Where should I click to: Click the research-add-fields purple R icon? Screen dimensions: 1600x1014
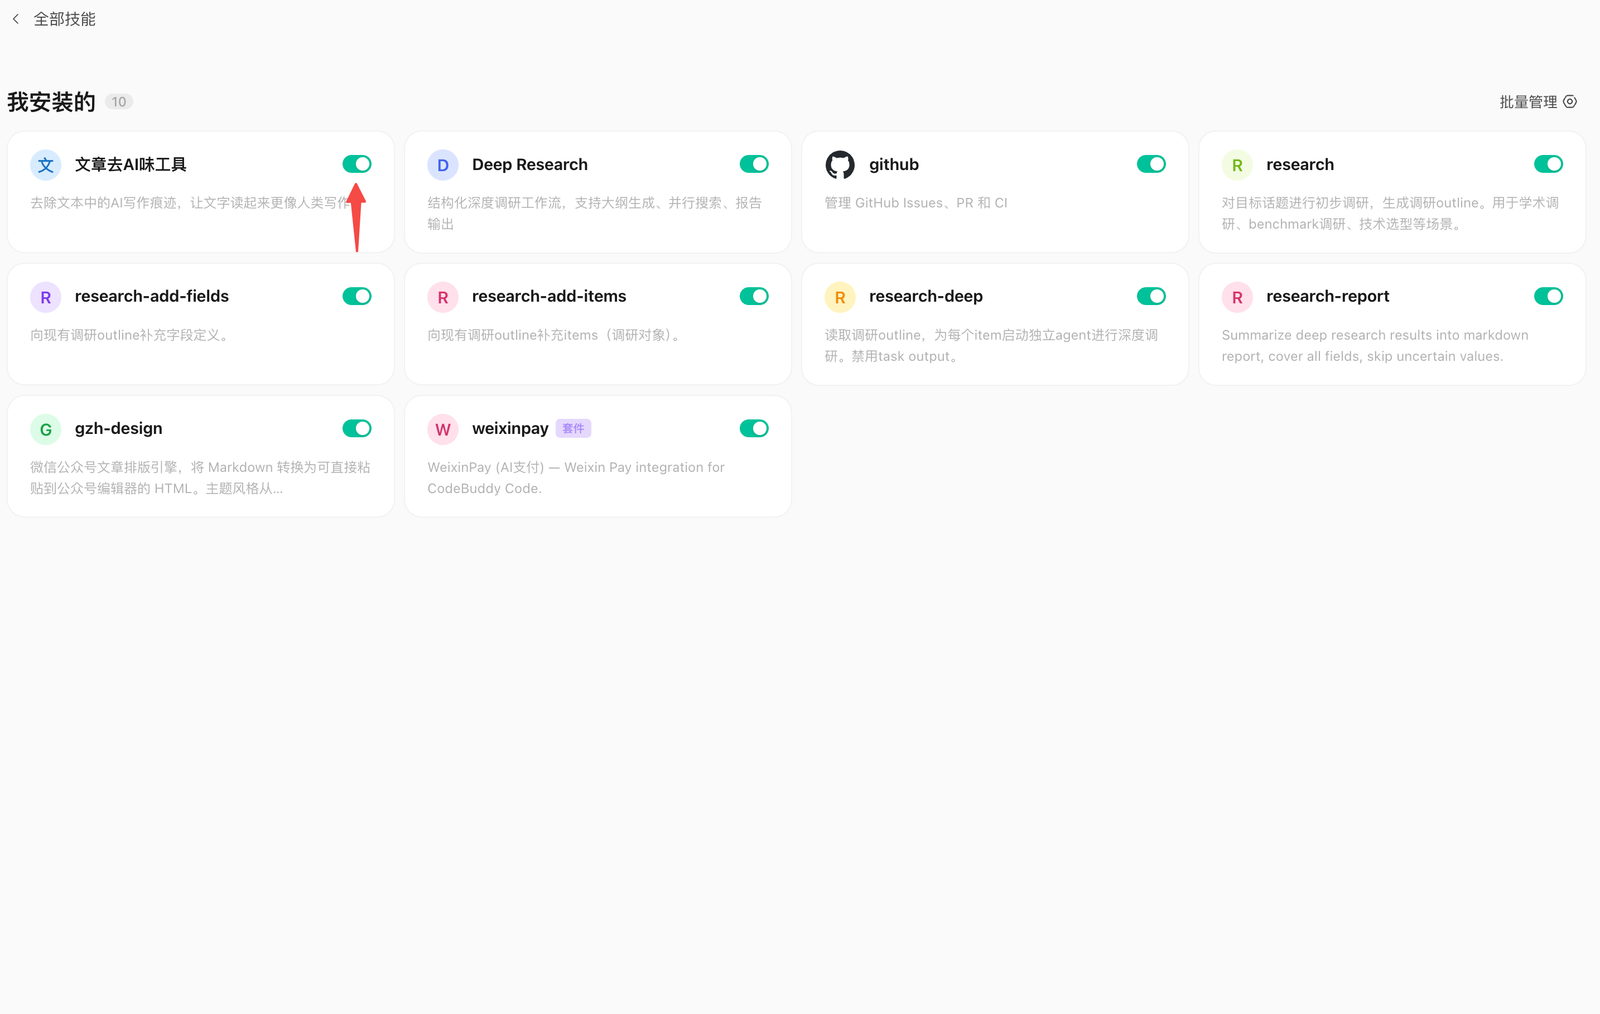tap(46, 297)
